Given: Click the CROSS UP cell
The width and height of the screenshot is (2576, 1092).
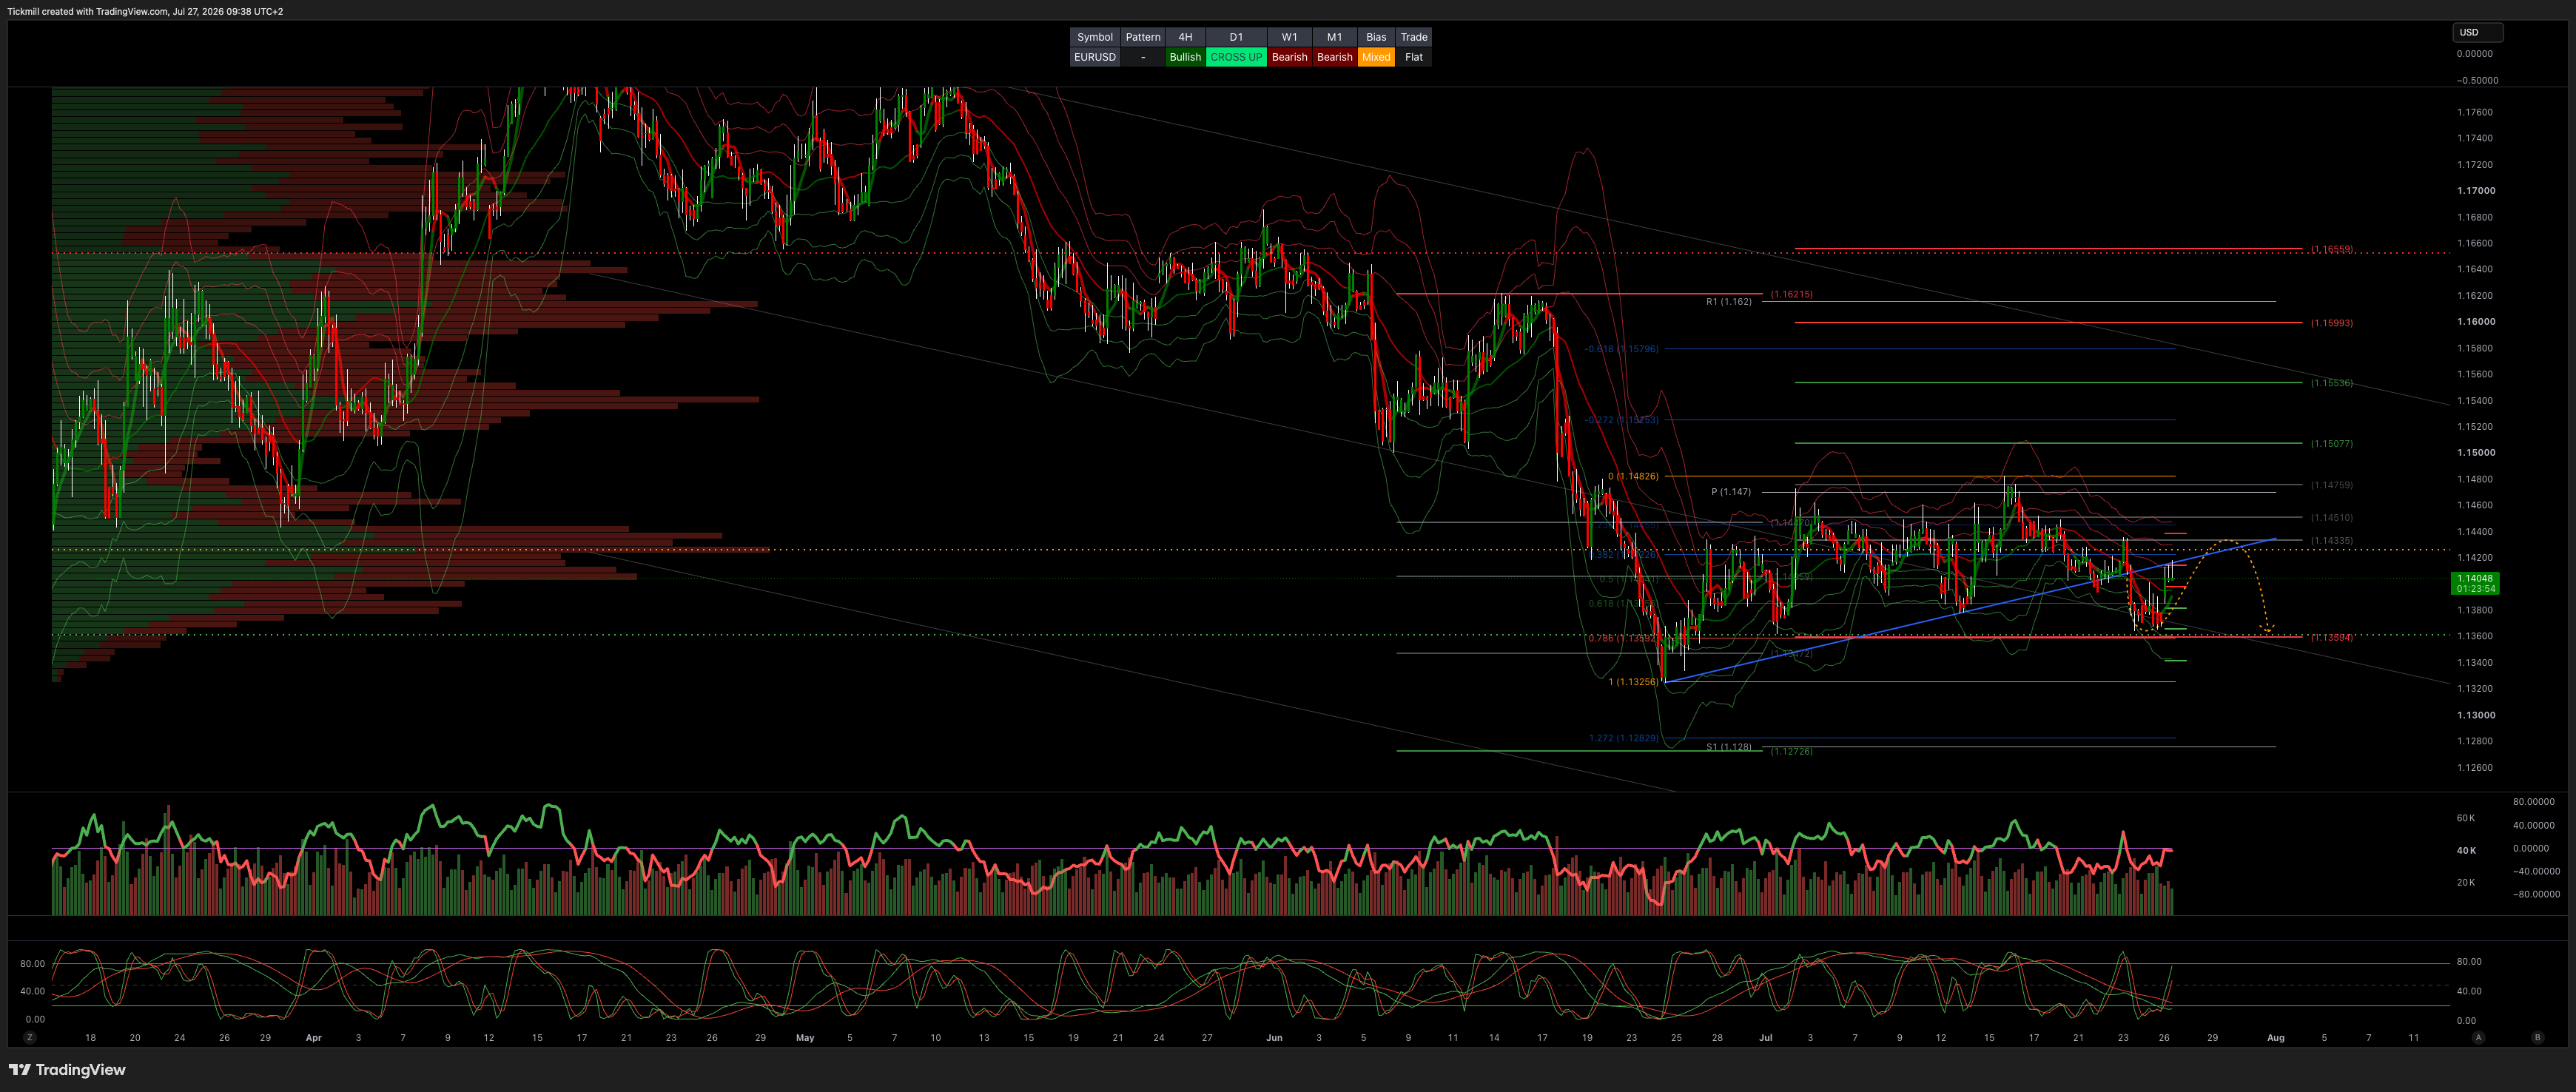Looking at the screenshot, I should pos(1236,57).
